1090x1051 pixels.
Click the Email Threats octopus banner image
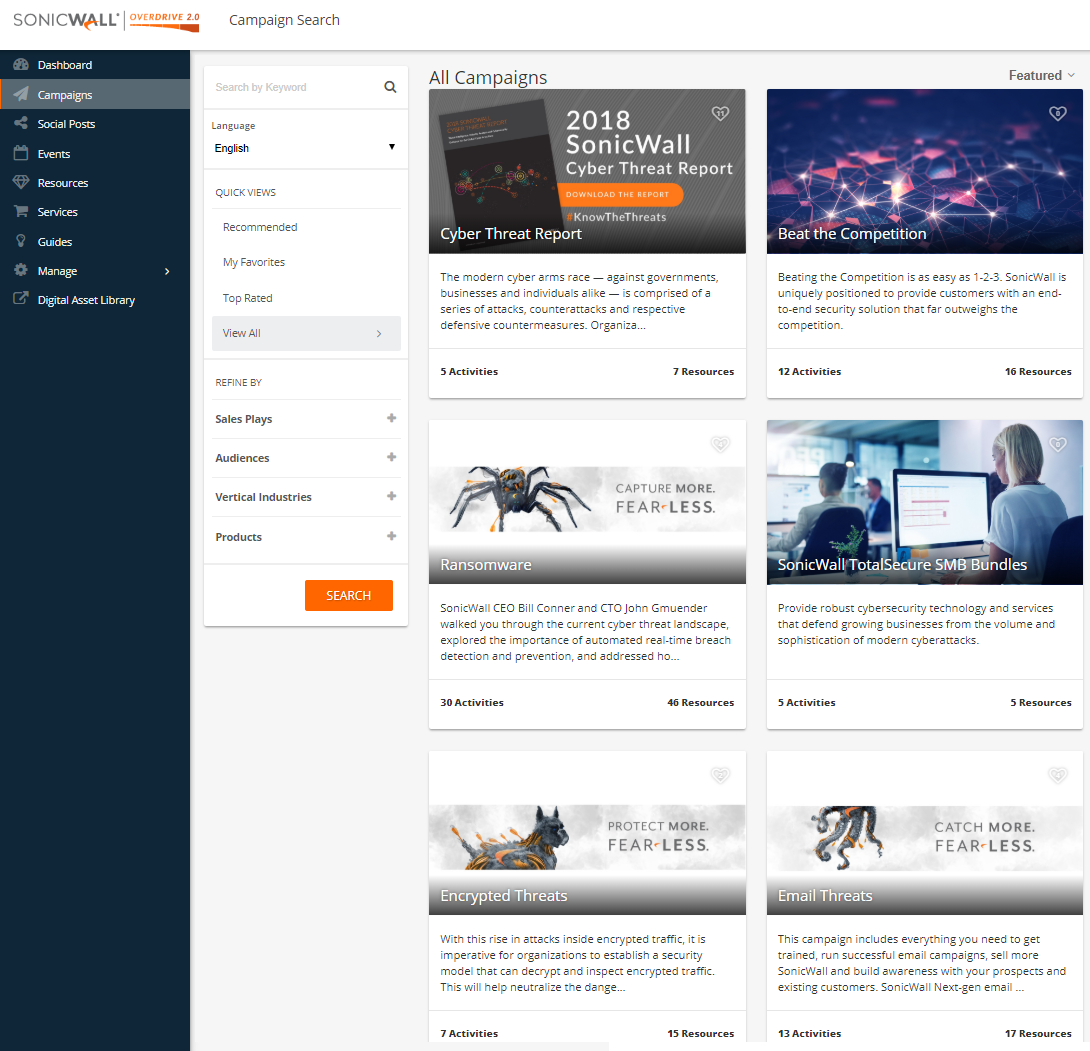[x=925, y=838]
